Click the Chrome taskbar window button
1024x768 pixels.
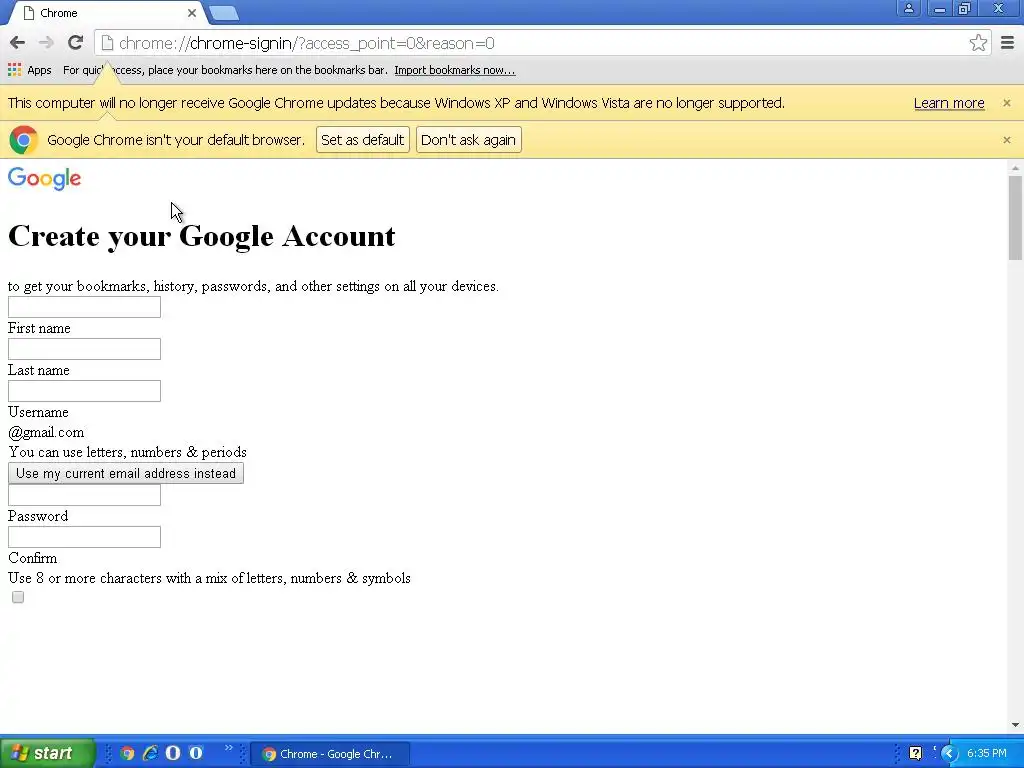[330, 754]
